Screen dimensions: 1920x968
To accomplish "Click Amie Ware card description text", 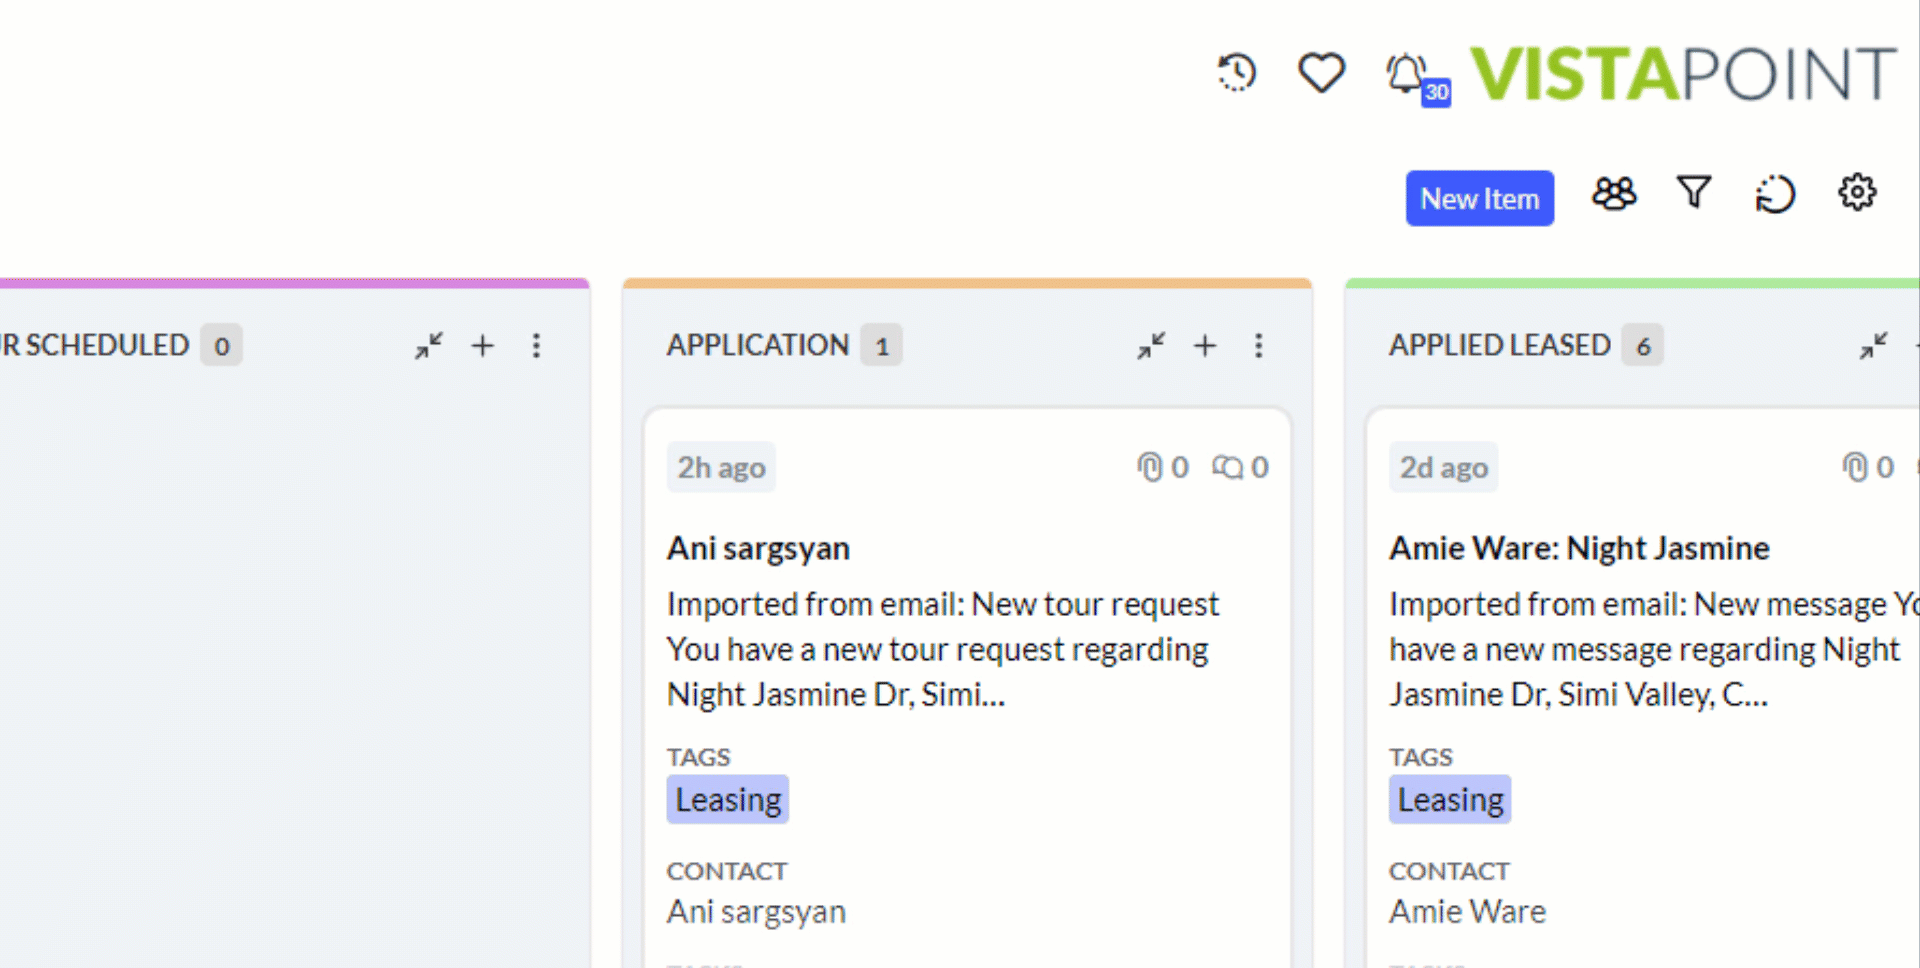I will click(1653, 650).
